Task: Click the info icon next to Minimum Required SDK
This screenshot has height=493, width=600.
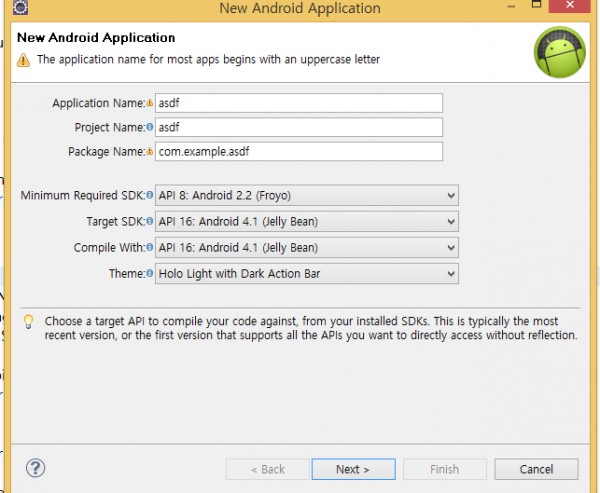Action: click(x=150, y=195)
